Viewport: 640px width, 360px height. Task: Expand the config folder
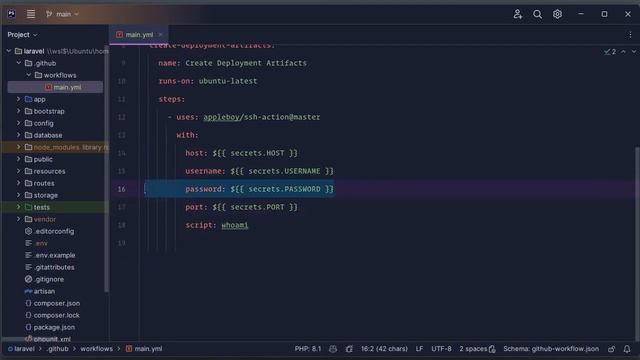point(18,123)
